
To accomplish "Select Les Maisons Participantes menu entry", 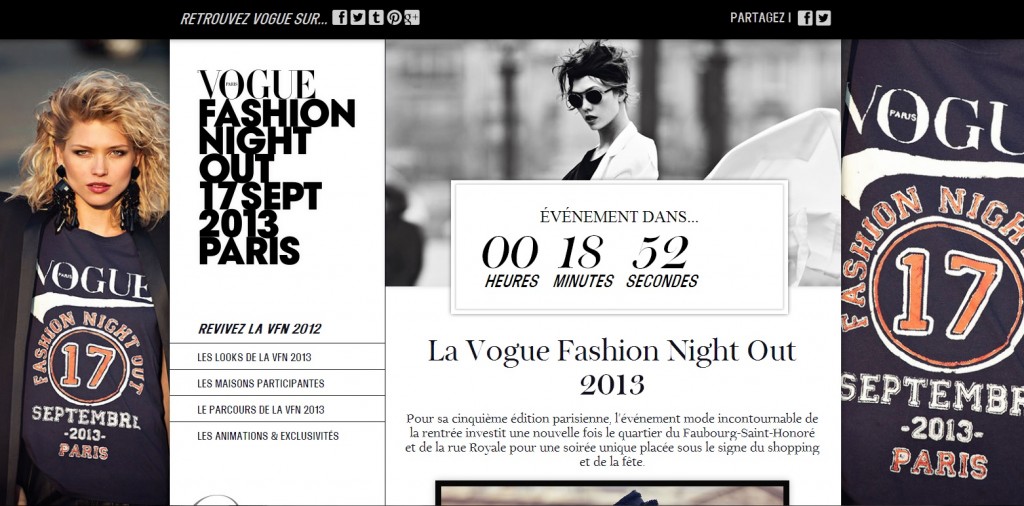I will pyautogui.click(x=277, y=383).
